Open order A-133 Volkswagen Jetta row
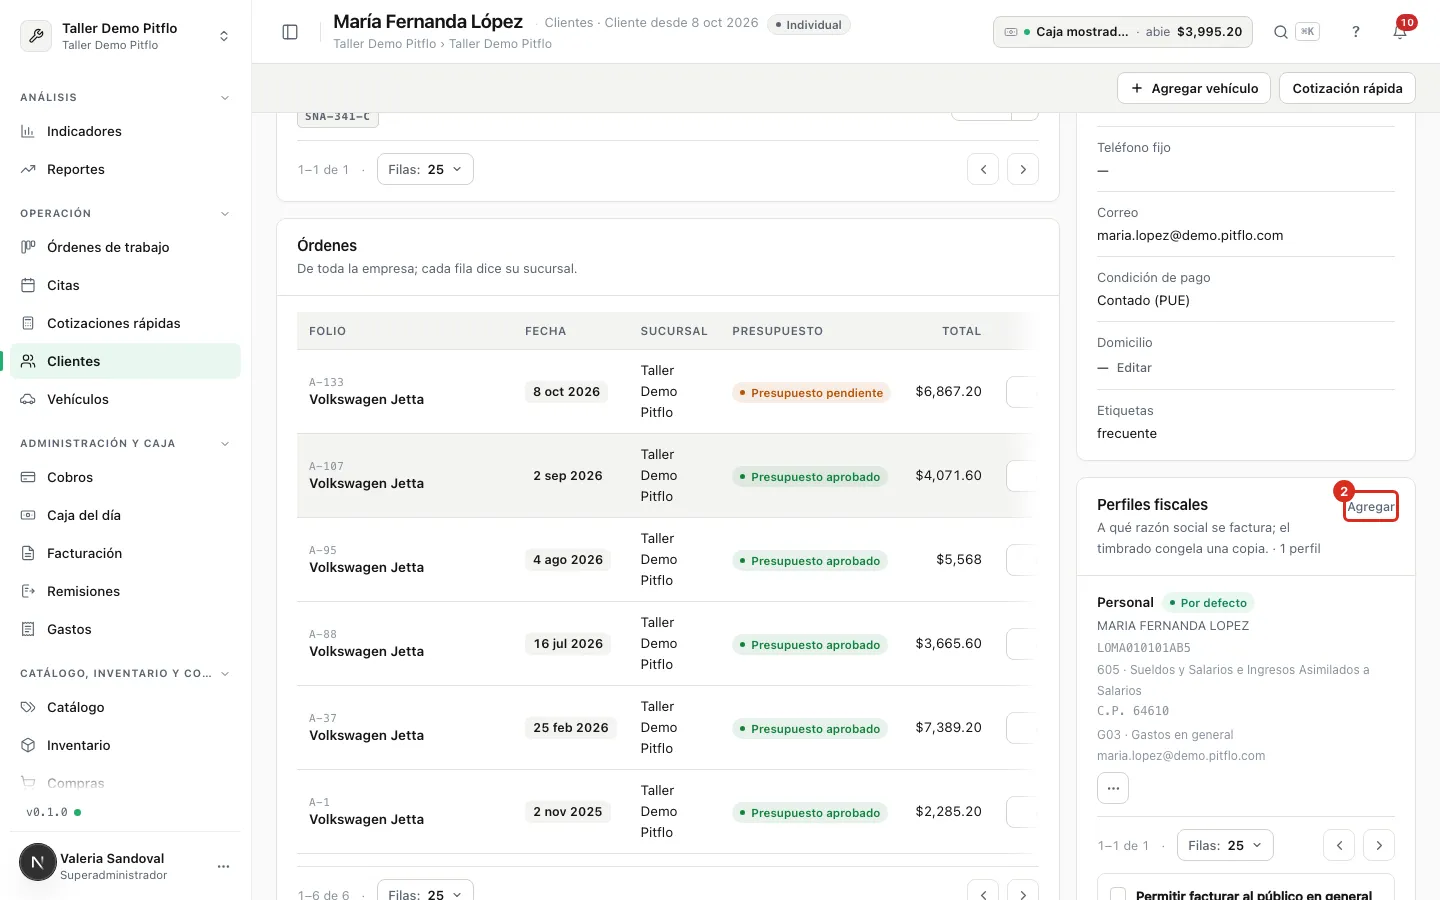Viewport: 1440px width, 900px height. click(x=667, y=391)
